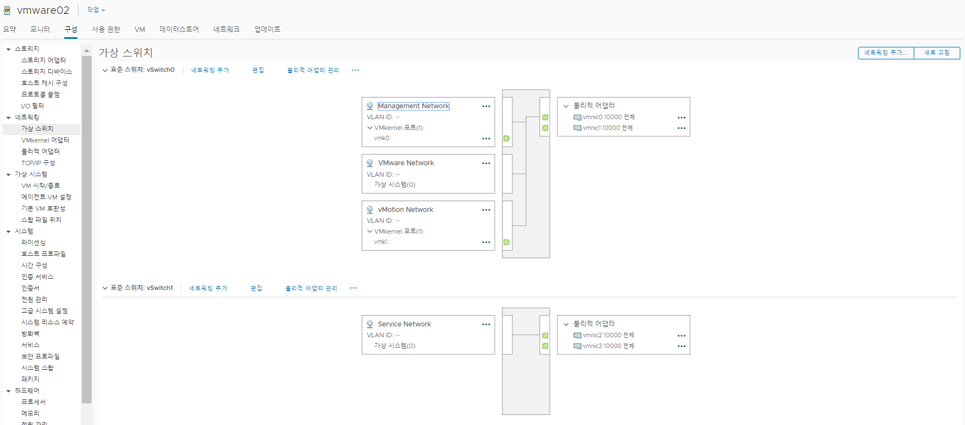The height and width of the screenshot is (425, 965).
Task: Click the VMware Network port group icon
Action: [x=370, y=163]
